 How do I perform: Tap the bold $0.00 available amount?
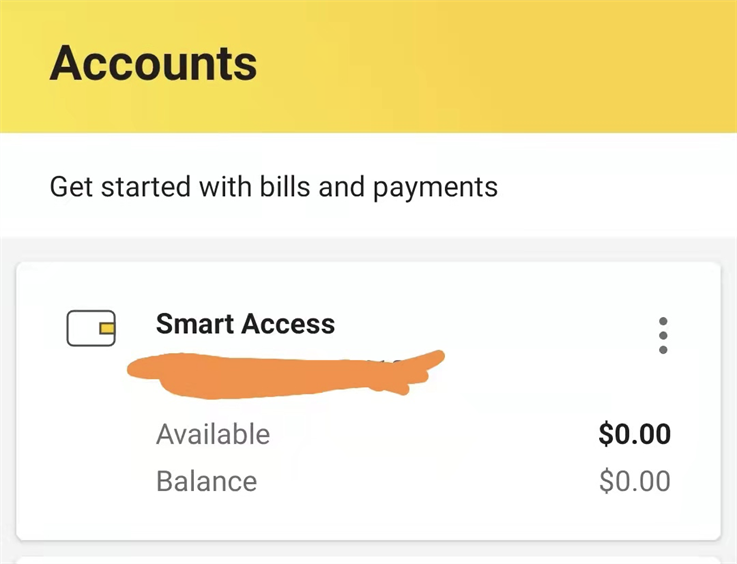click(634, 434)
